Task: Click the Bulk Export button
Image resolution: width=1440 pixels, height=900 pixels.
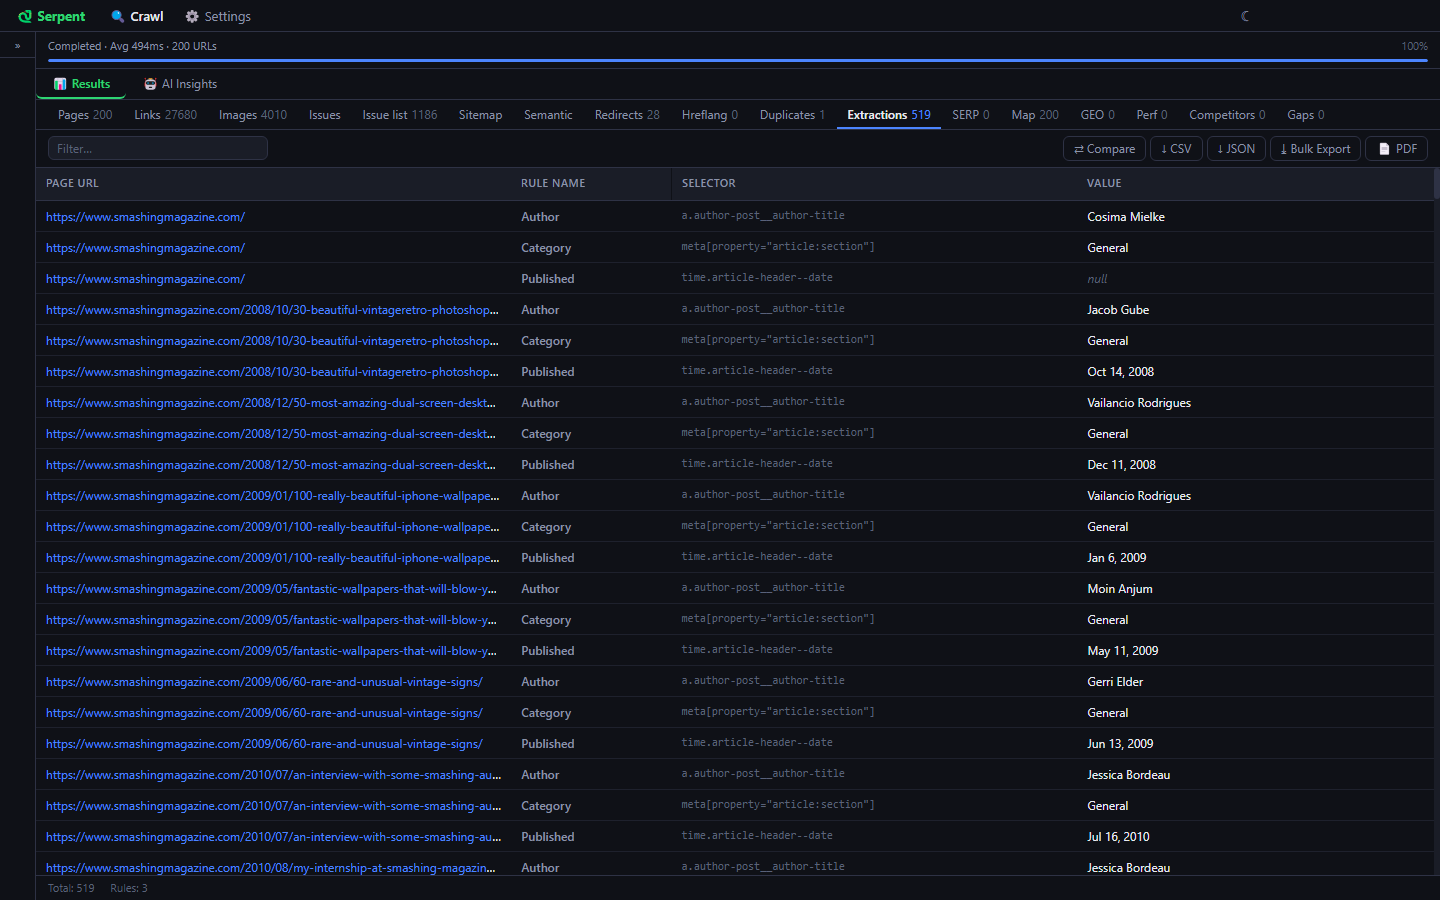Action: [1315, 148]
